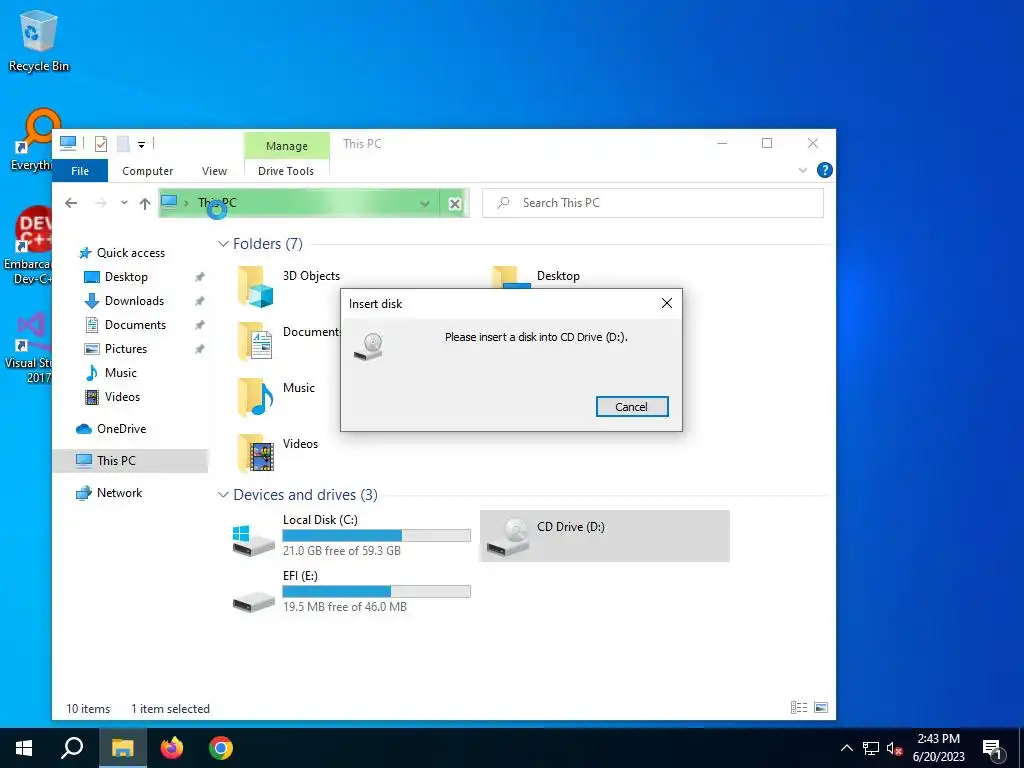The height and width of the screenshot is (768, 1024).
Task: Show hidden tray icons chevron
Action: click(x=846, y=748)
